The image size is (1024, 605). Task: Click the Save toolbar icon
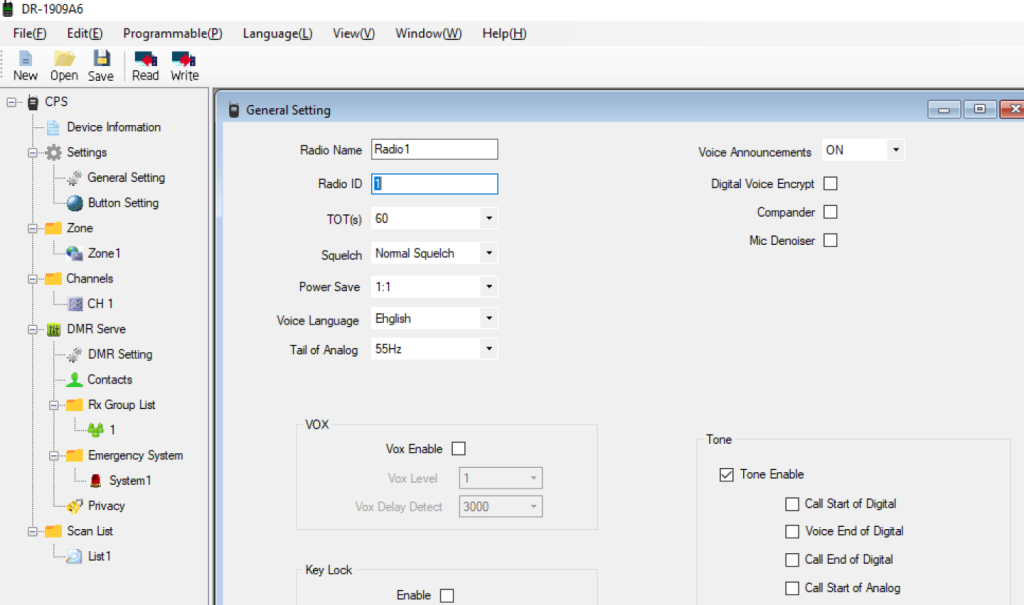point(101,66)
